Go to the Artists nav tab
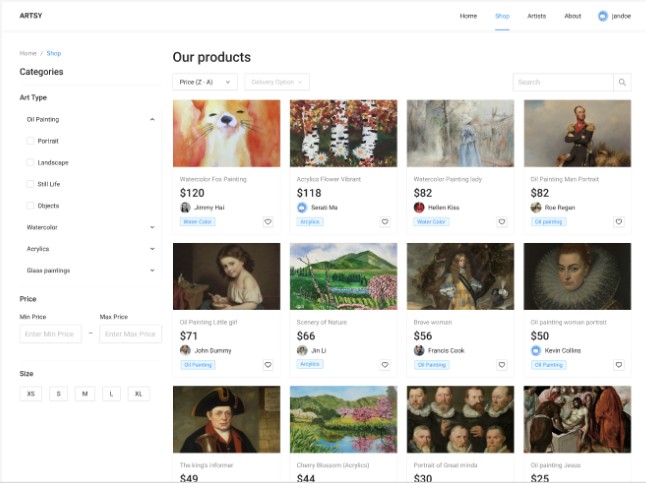This screenshot has width=646, height=483. 537,16
